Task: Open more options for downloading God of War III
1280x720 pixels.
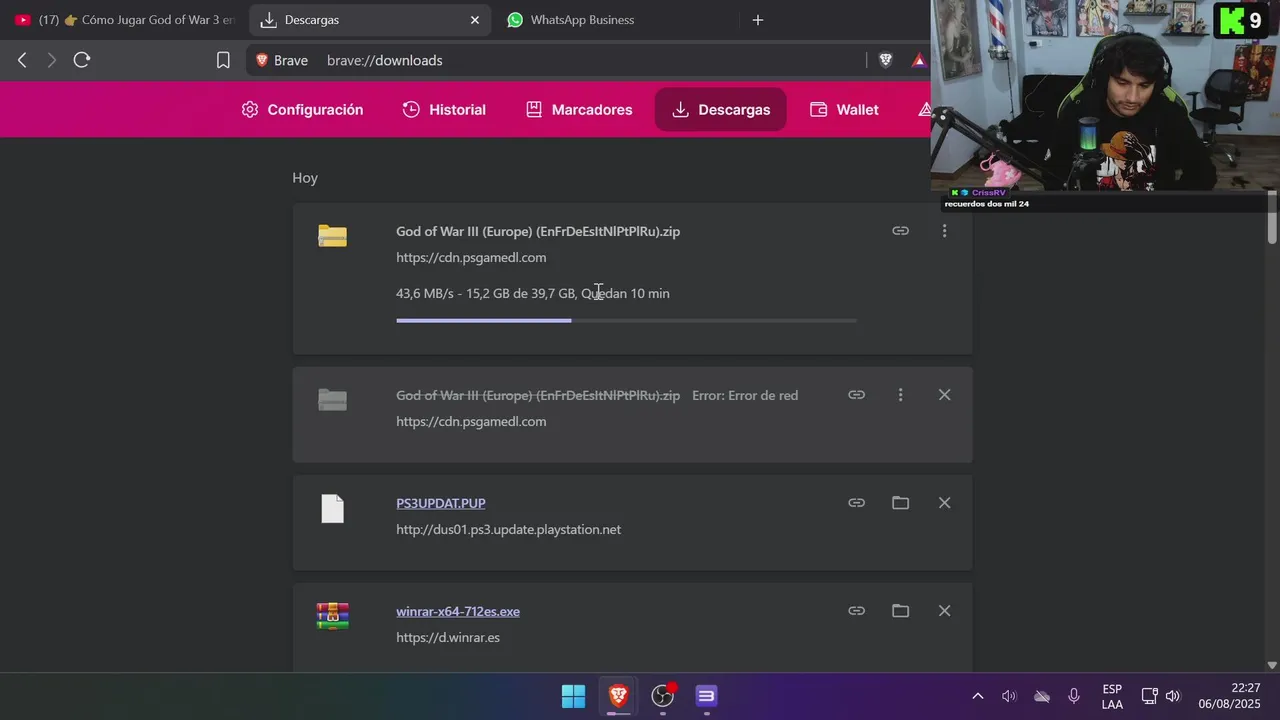Action: click(944, 231)
